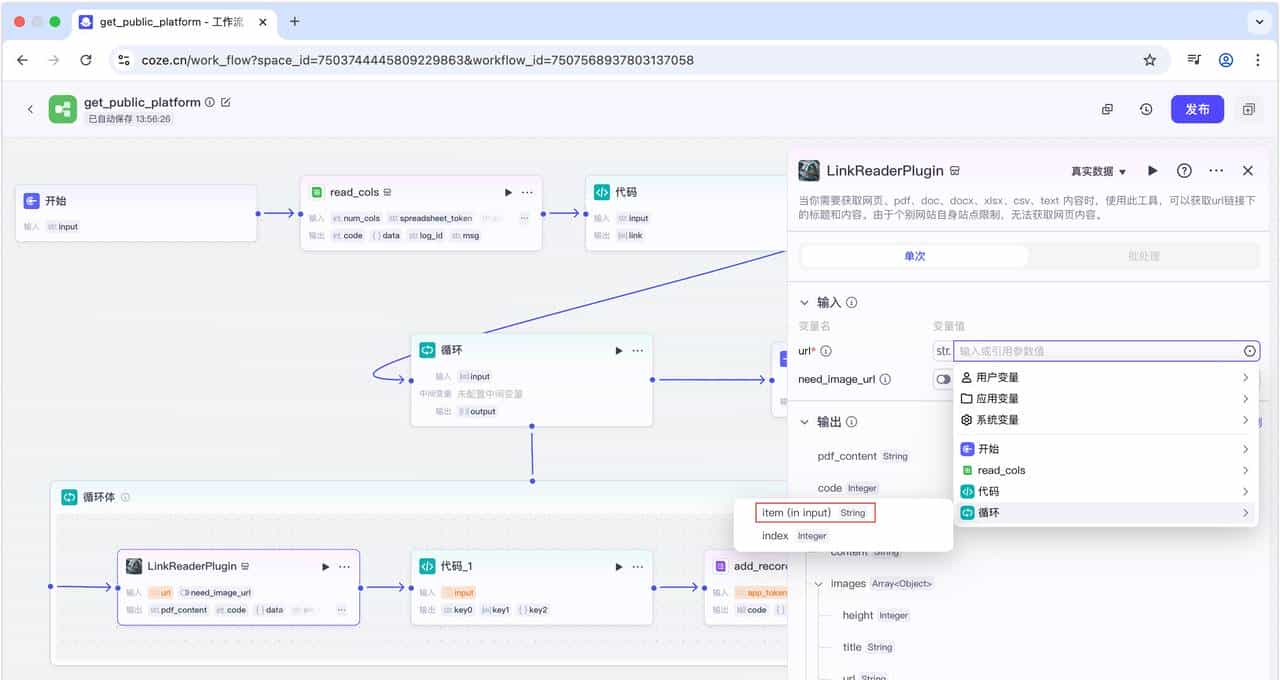Run the read_cols node play icon
Viewport: 1280px width, 680px height.
[508, 192]
